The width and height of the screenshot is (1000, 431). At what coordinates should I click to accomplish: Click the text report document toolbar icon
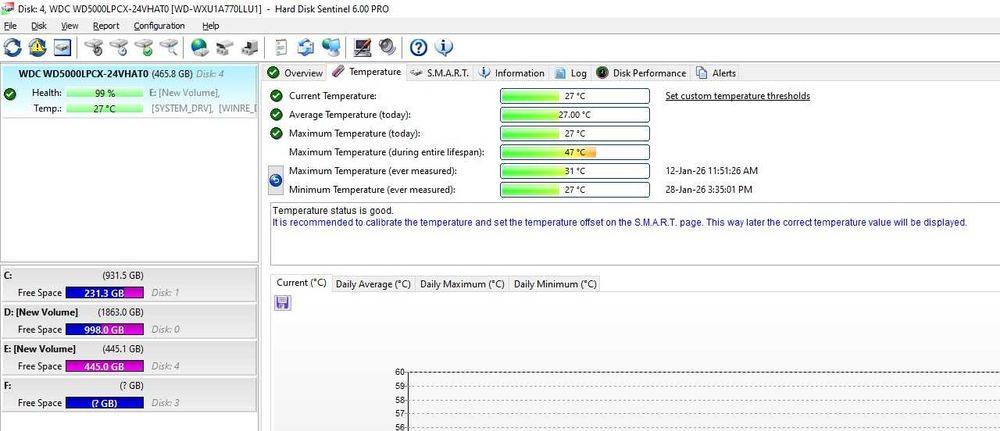tap(281, 47)
